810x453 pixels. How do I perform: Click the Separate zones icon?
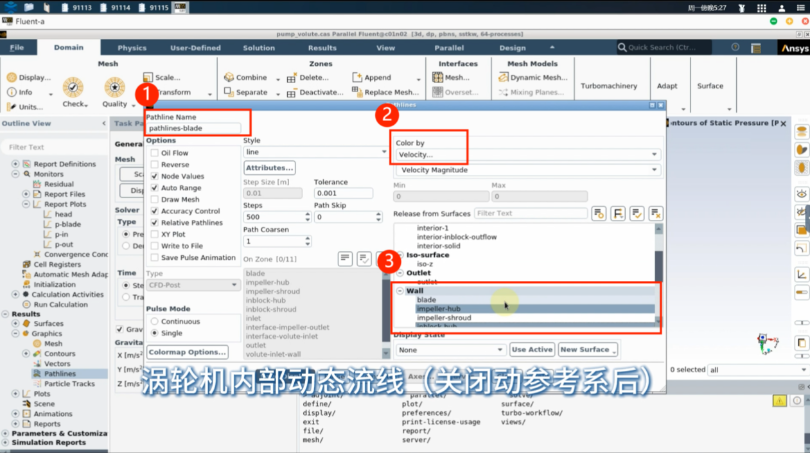[x=229, y=92]
